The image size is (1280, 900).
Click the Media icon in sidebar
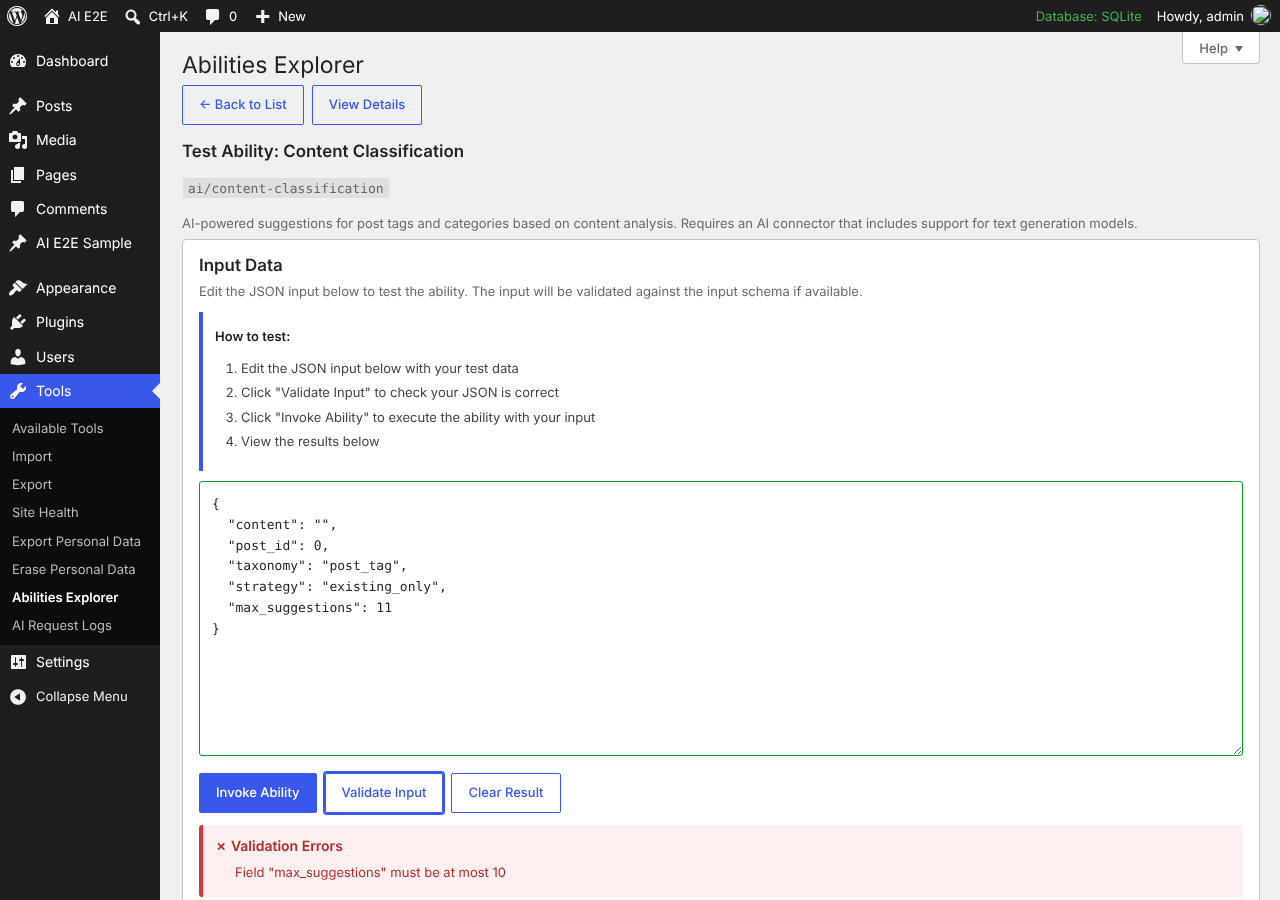click(18, 140)
